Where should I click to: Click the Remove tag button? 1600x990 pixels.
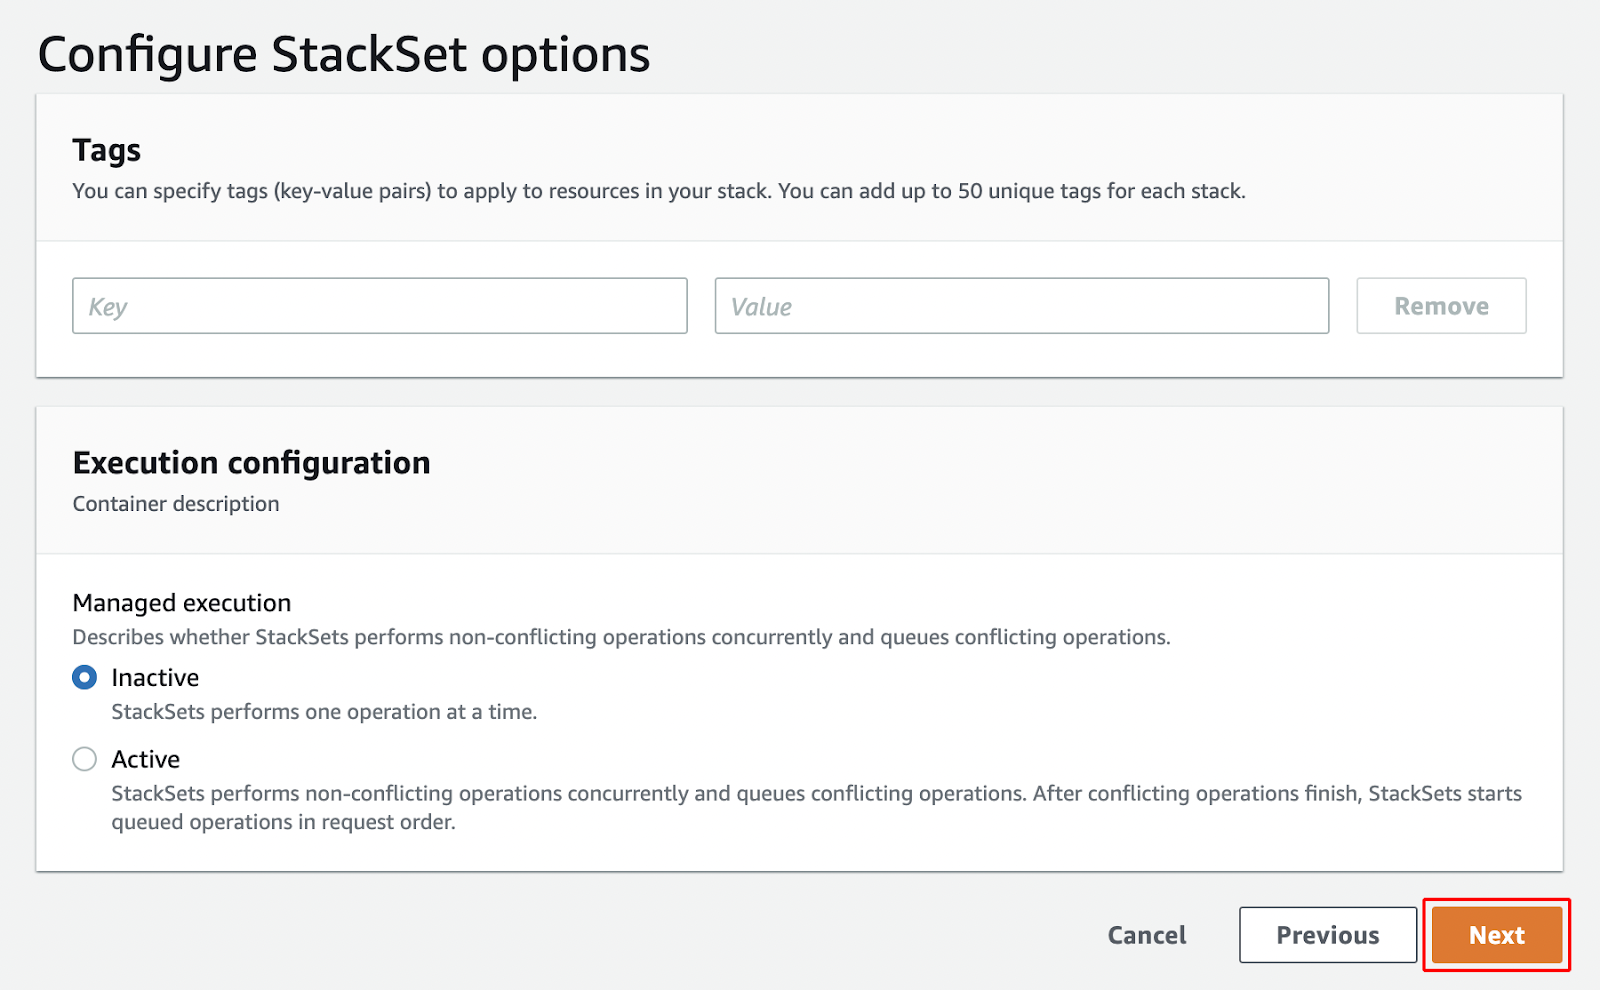1441,306
